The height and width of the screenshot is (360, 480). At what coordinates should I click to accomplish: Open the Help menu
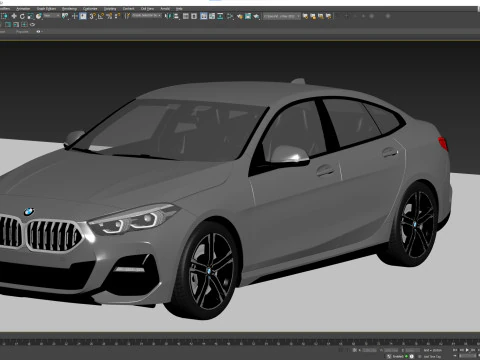[179, 9]
